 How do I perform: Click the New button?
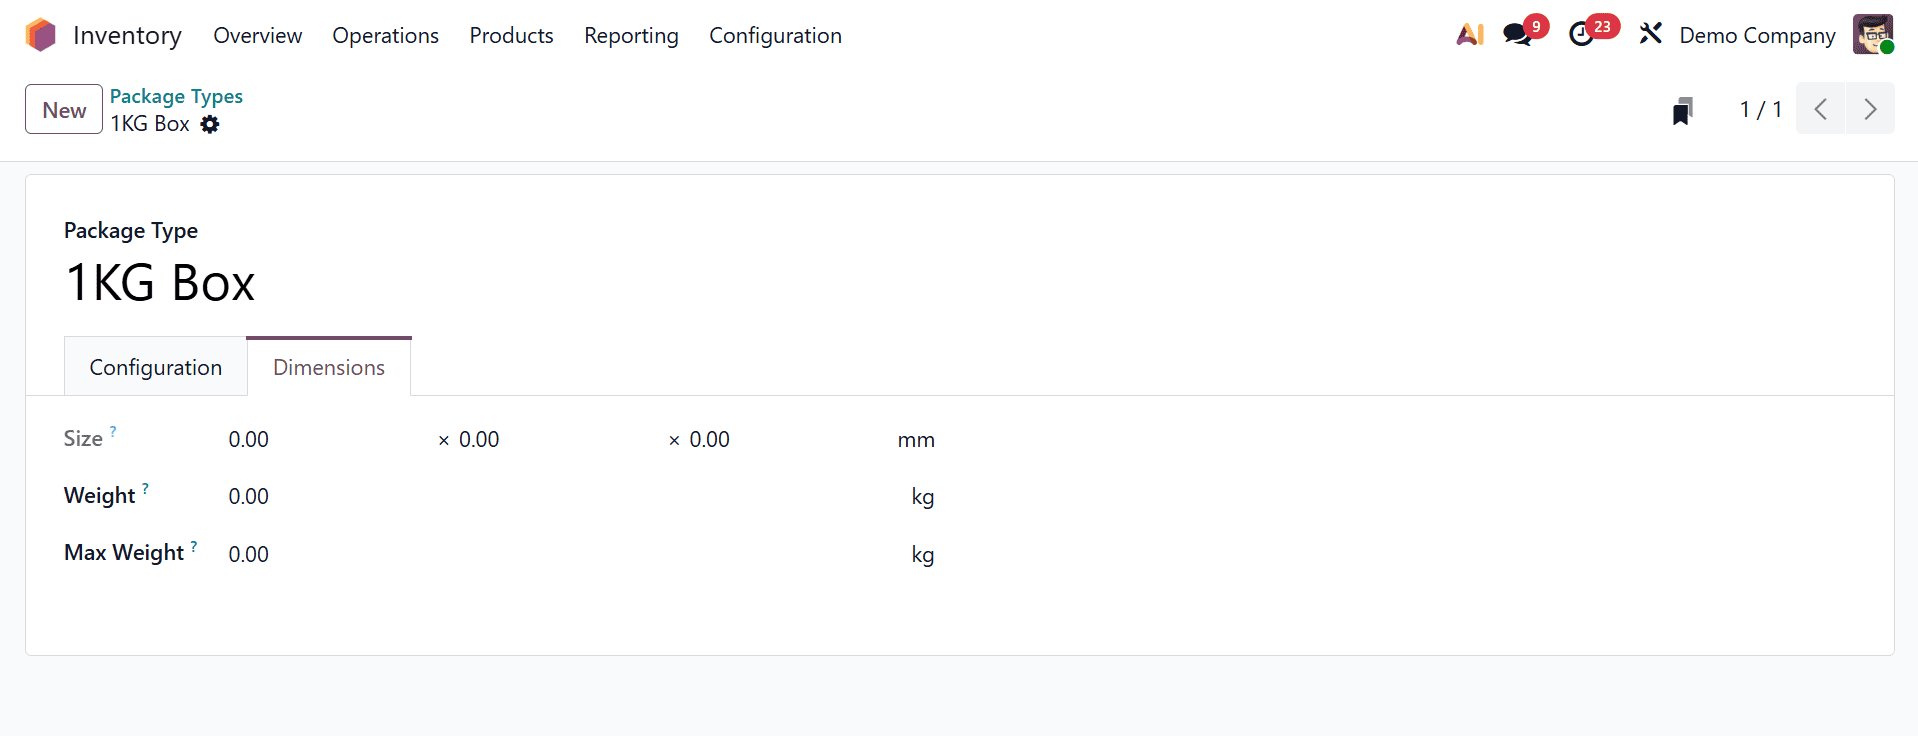[63, 109]
